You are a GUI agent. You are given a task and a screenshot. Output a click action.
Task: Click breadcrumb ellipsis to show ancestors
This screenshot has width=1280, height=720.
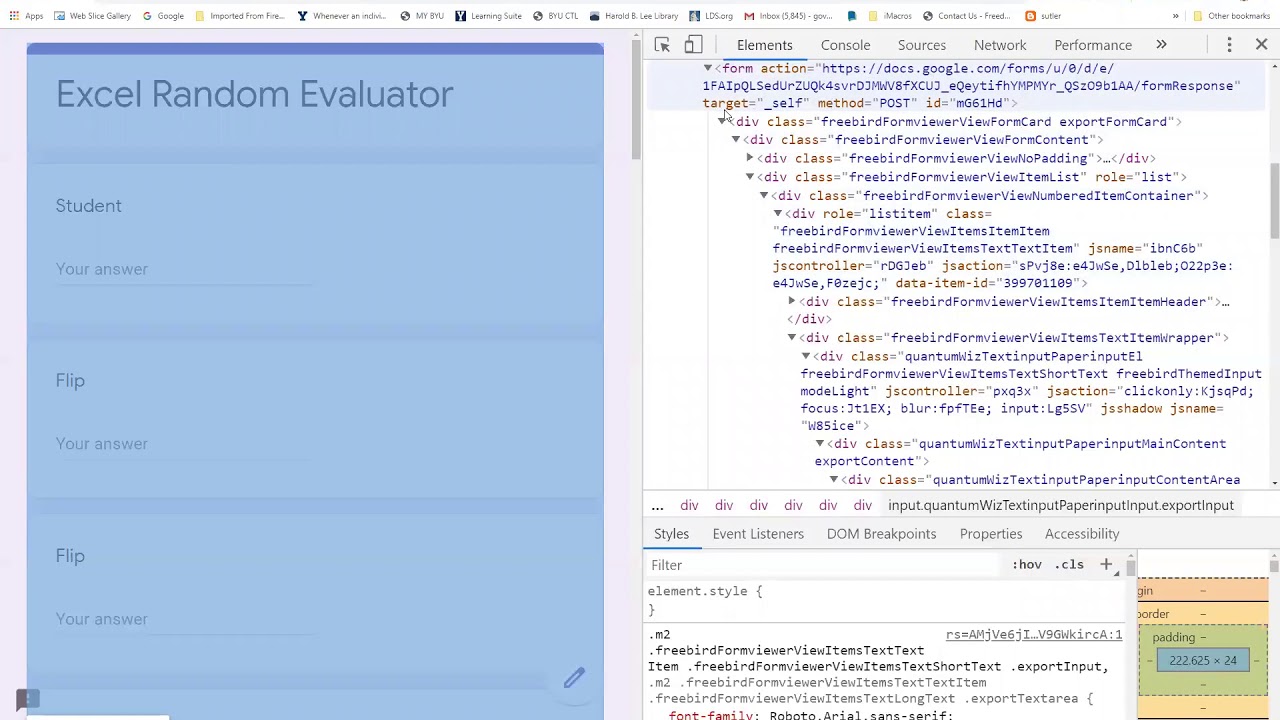click(x=657, y=505)
